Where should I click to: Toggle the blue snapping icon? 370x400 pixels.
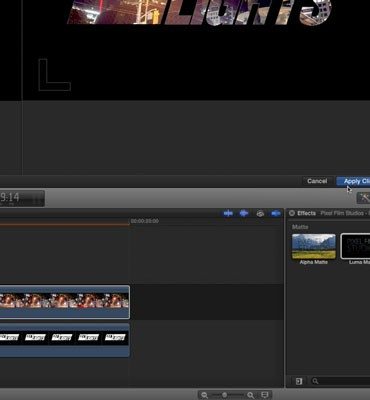click(x=276, y=213)
